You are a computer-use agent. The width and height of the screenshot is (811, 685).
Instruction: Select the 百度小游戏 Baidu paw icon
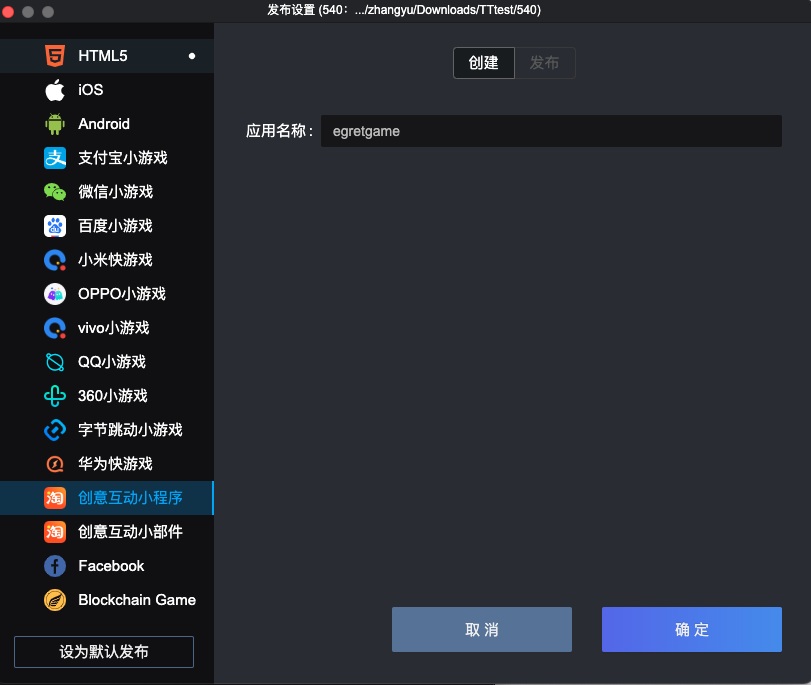(55, 226)
